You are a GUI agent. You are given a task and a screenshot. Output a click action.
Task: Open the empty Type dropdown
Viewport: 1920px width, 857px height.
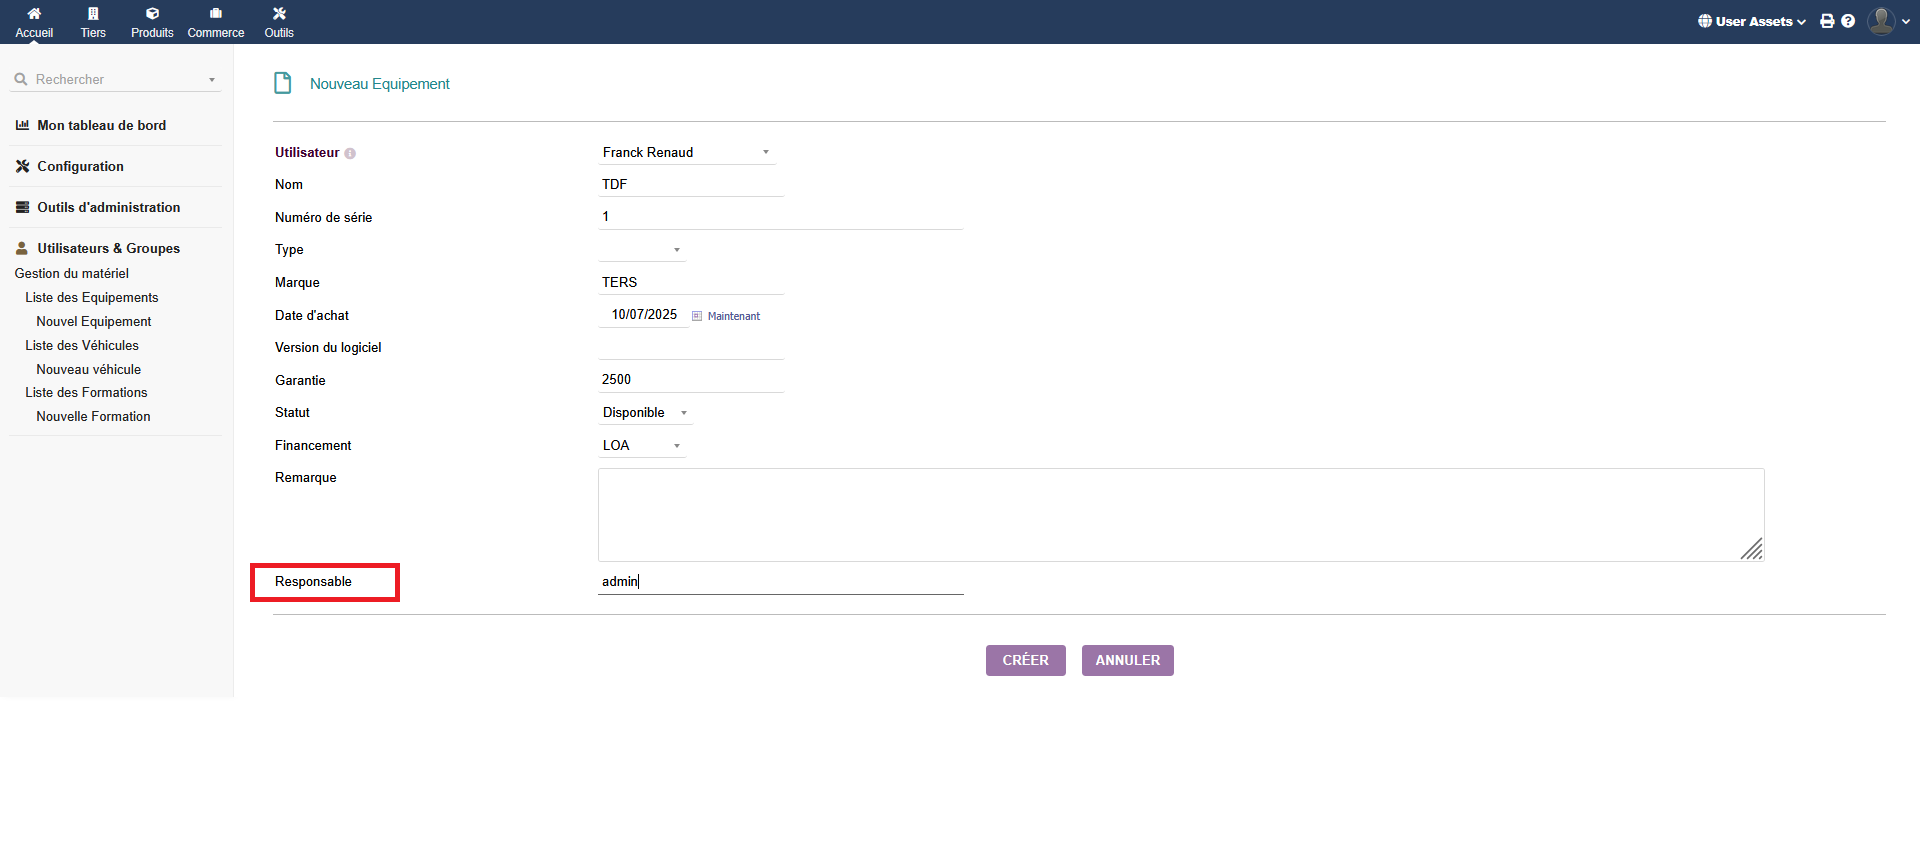(x=642, y=250)
